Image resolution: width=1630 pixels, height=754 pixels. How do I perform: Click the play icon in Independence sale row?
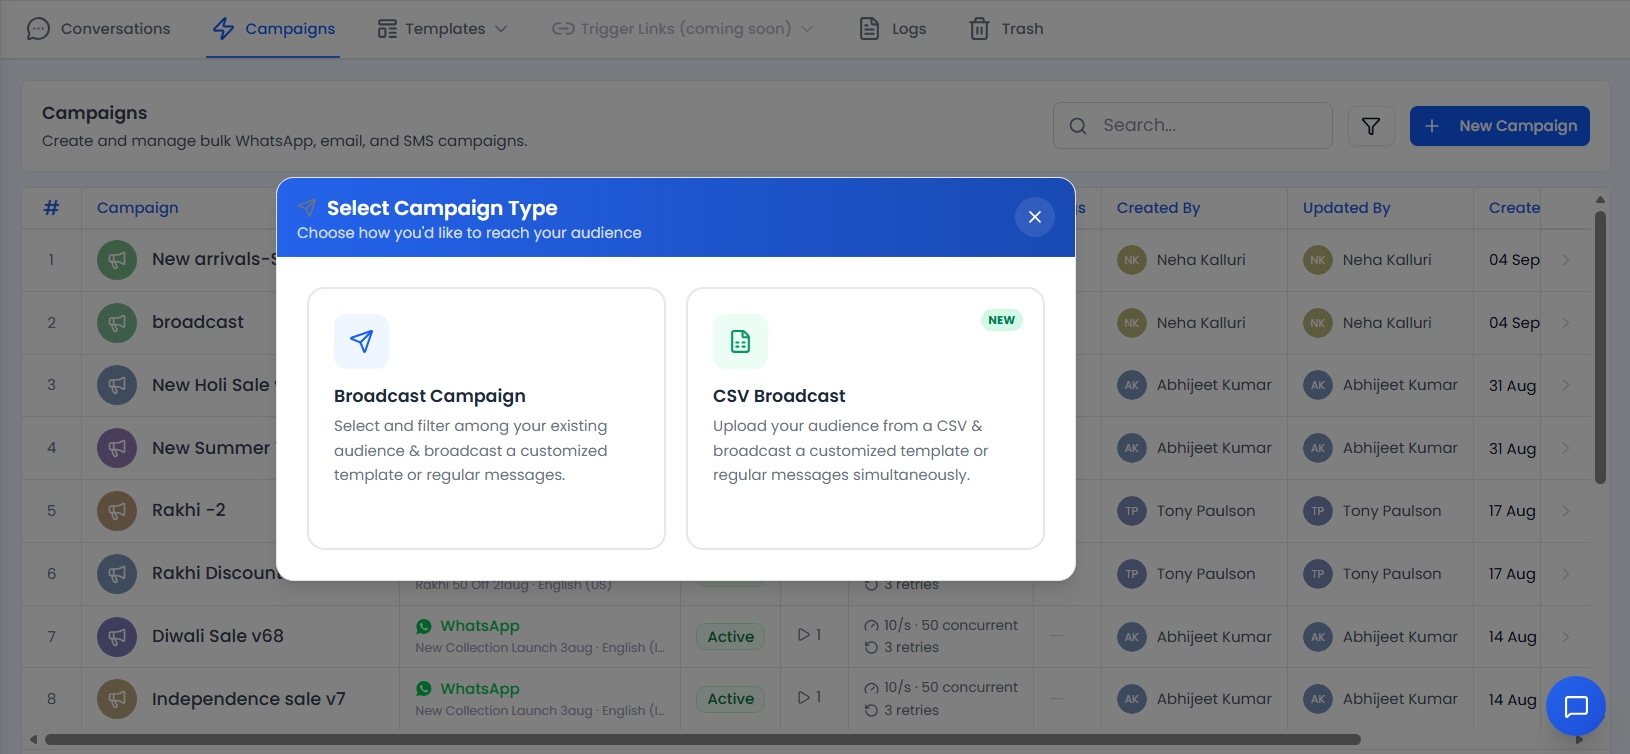tap(803, 697)
